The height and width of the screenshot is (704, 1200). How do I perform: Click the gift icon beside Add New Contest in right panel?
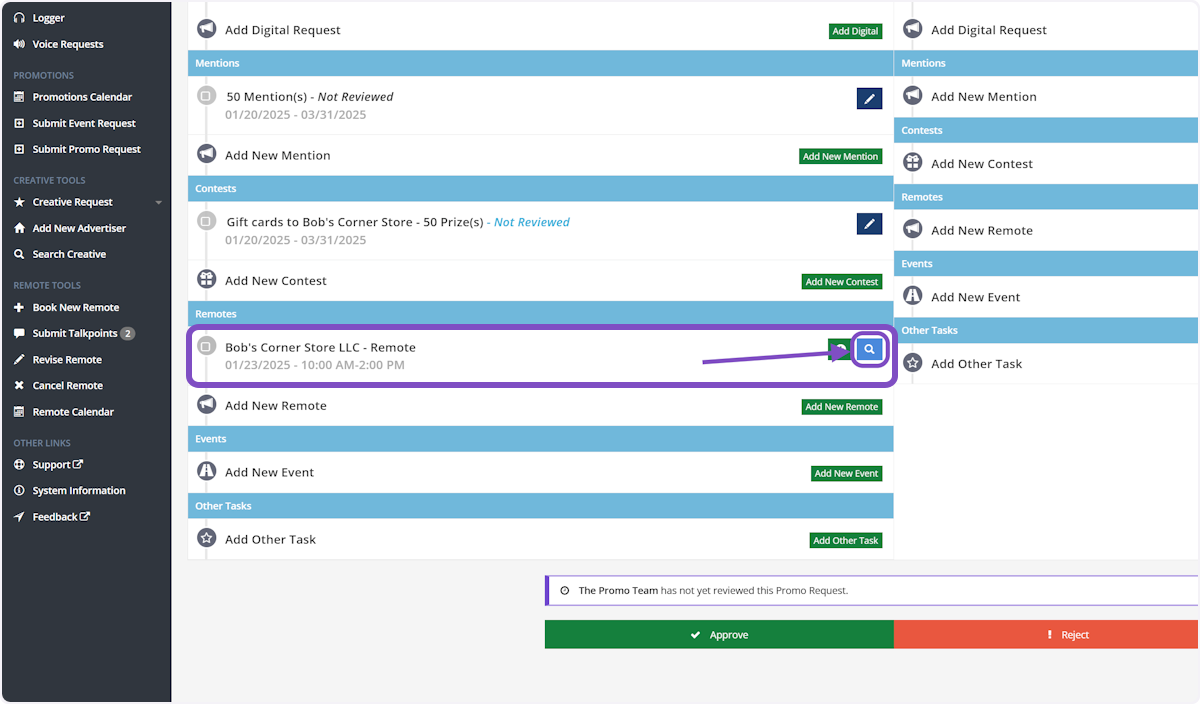912,163
